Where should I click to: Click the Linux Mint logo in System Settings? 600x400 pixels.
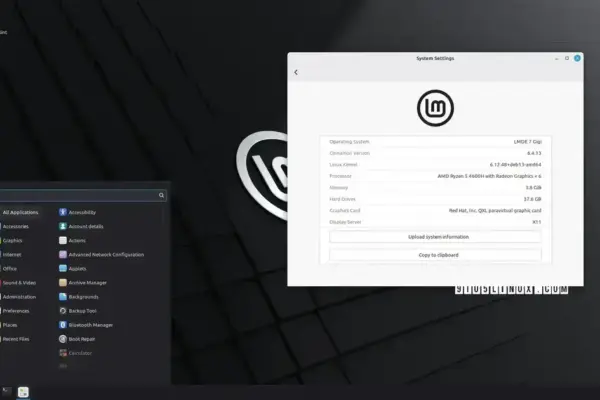coord(435,108)
